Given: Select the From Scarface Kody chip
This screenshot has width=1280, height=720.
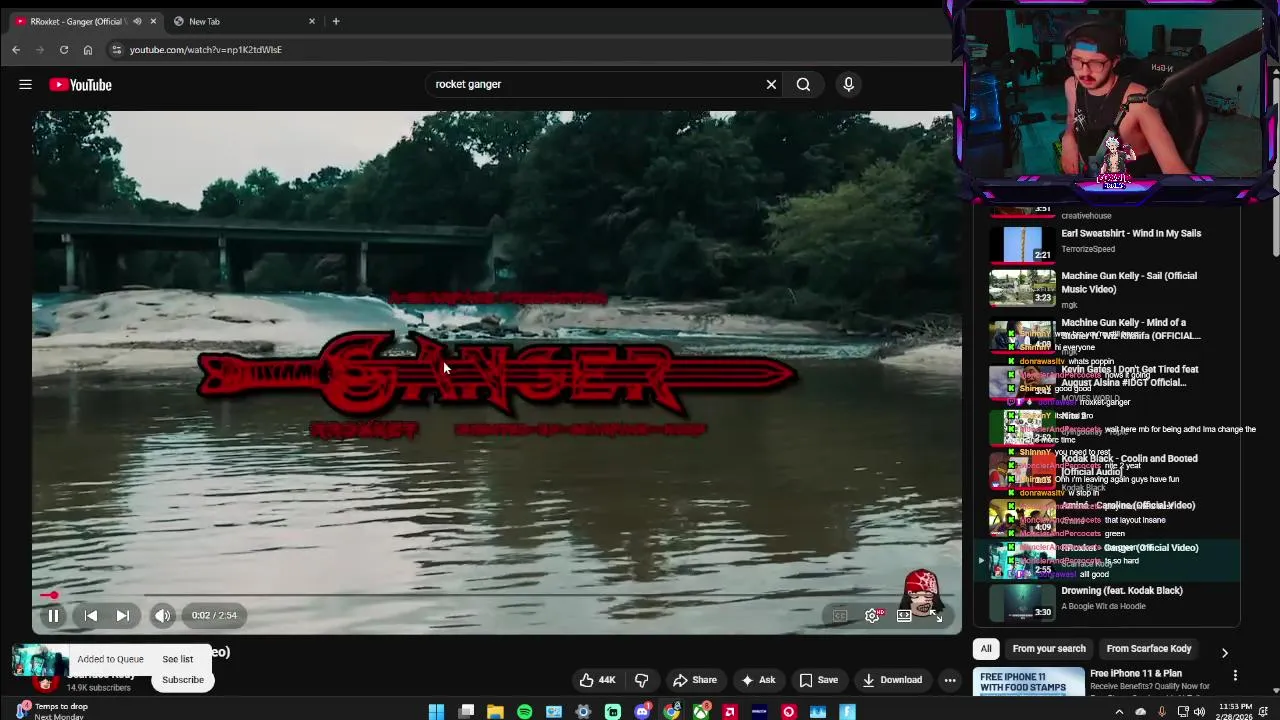Looking at the screenshot, I should point(1149,649).
